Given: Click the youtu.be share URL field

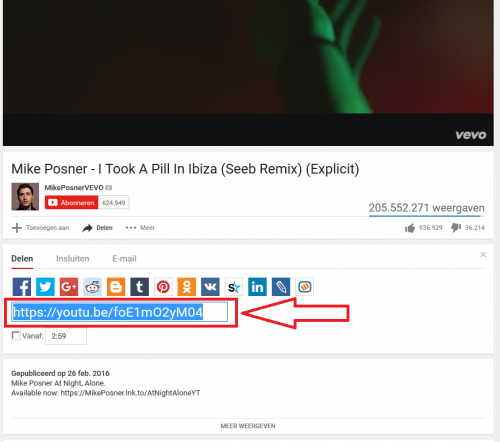Looking at the screenshot, I should 120,312.
